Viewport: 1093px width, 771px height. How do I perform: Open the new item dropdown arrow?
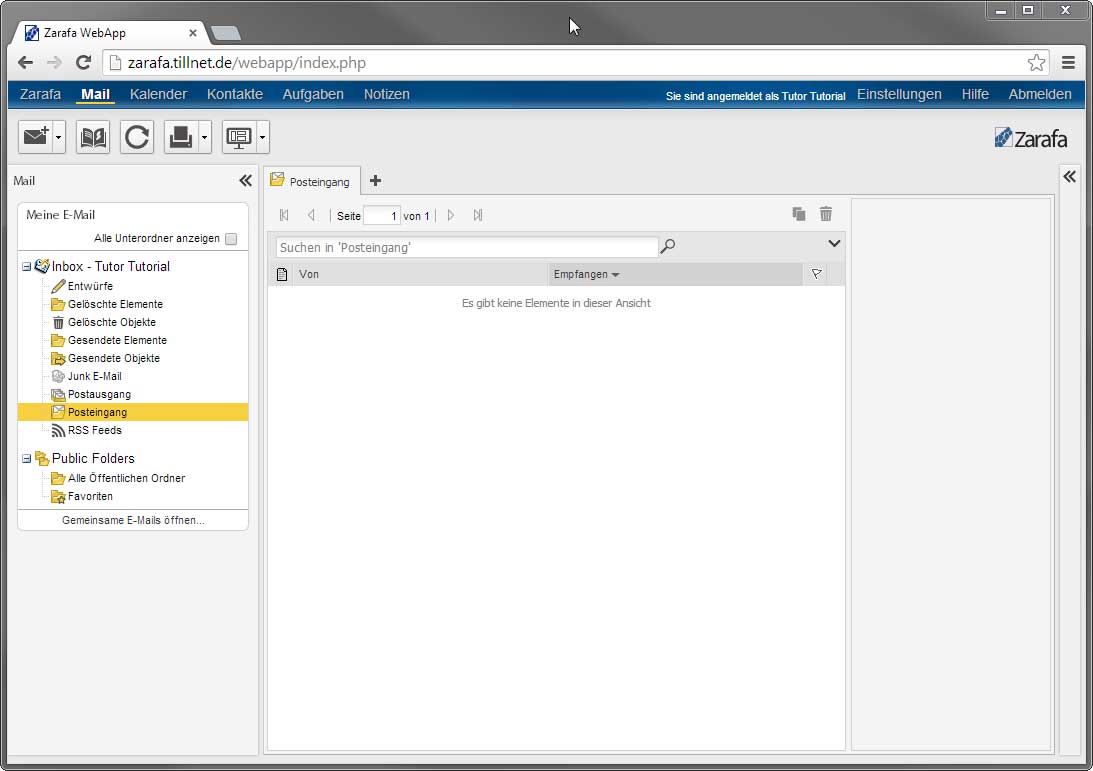pyautogui.click(x=59, y=137)
